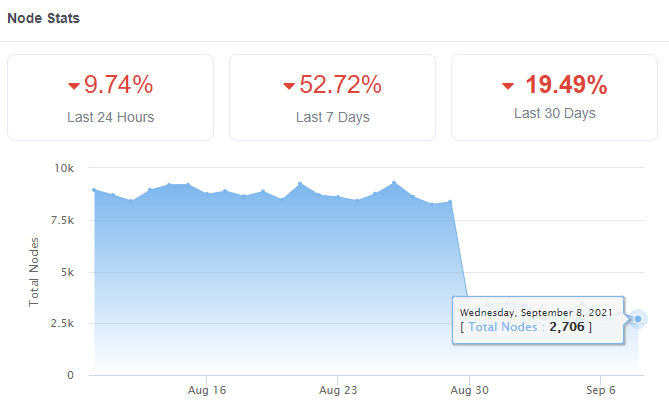Select the 9.74% change value

click(x=118, y=84)
